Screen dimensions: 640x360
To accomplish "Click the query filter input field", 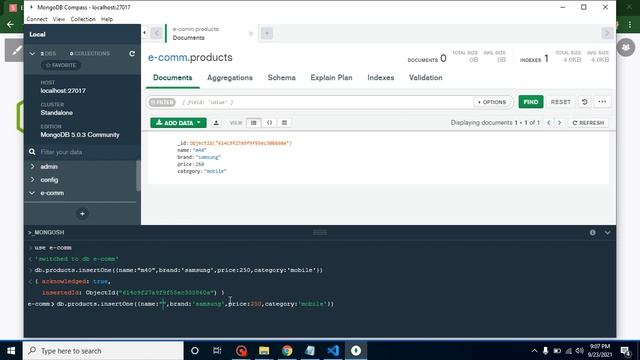I will pyautogui.click(x=327, y=102).
